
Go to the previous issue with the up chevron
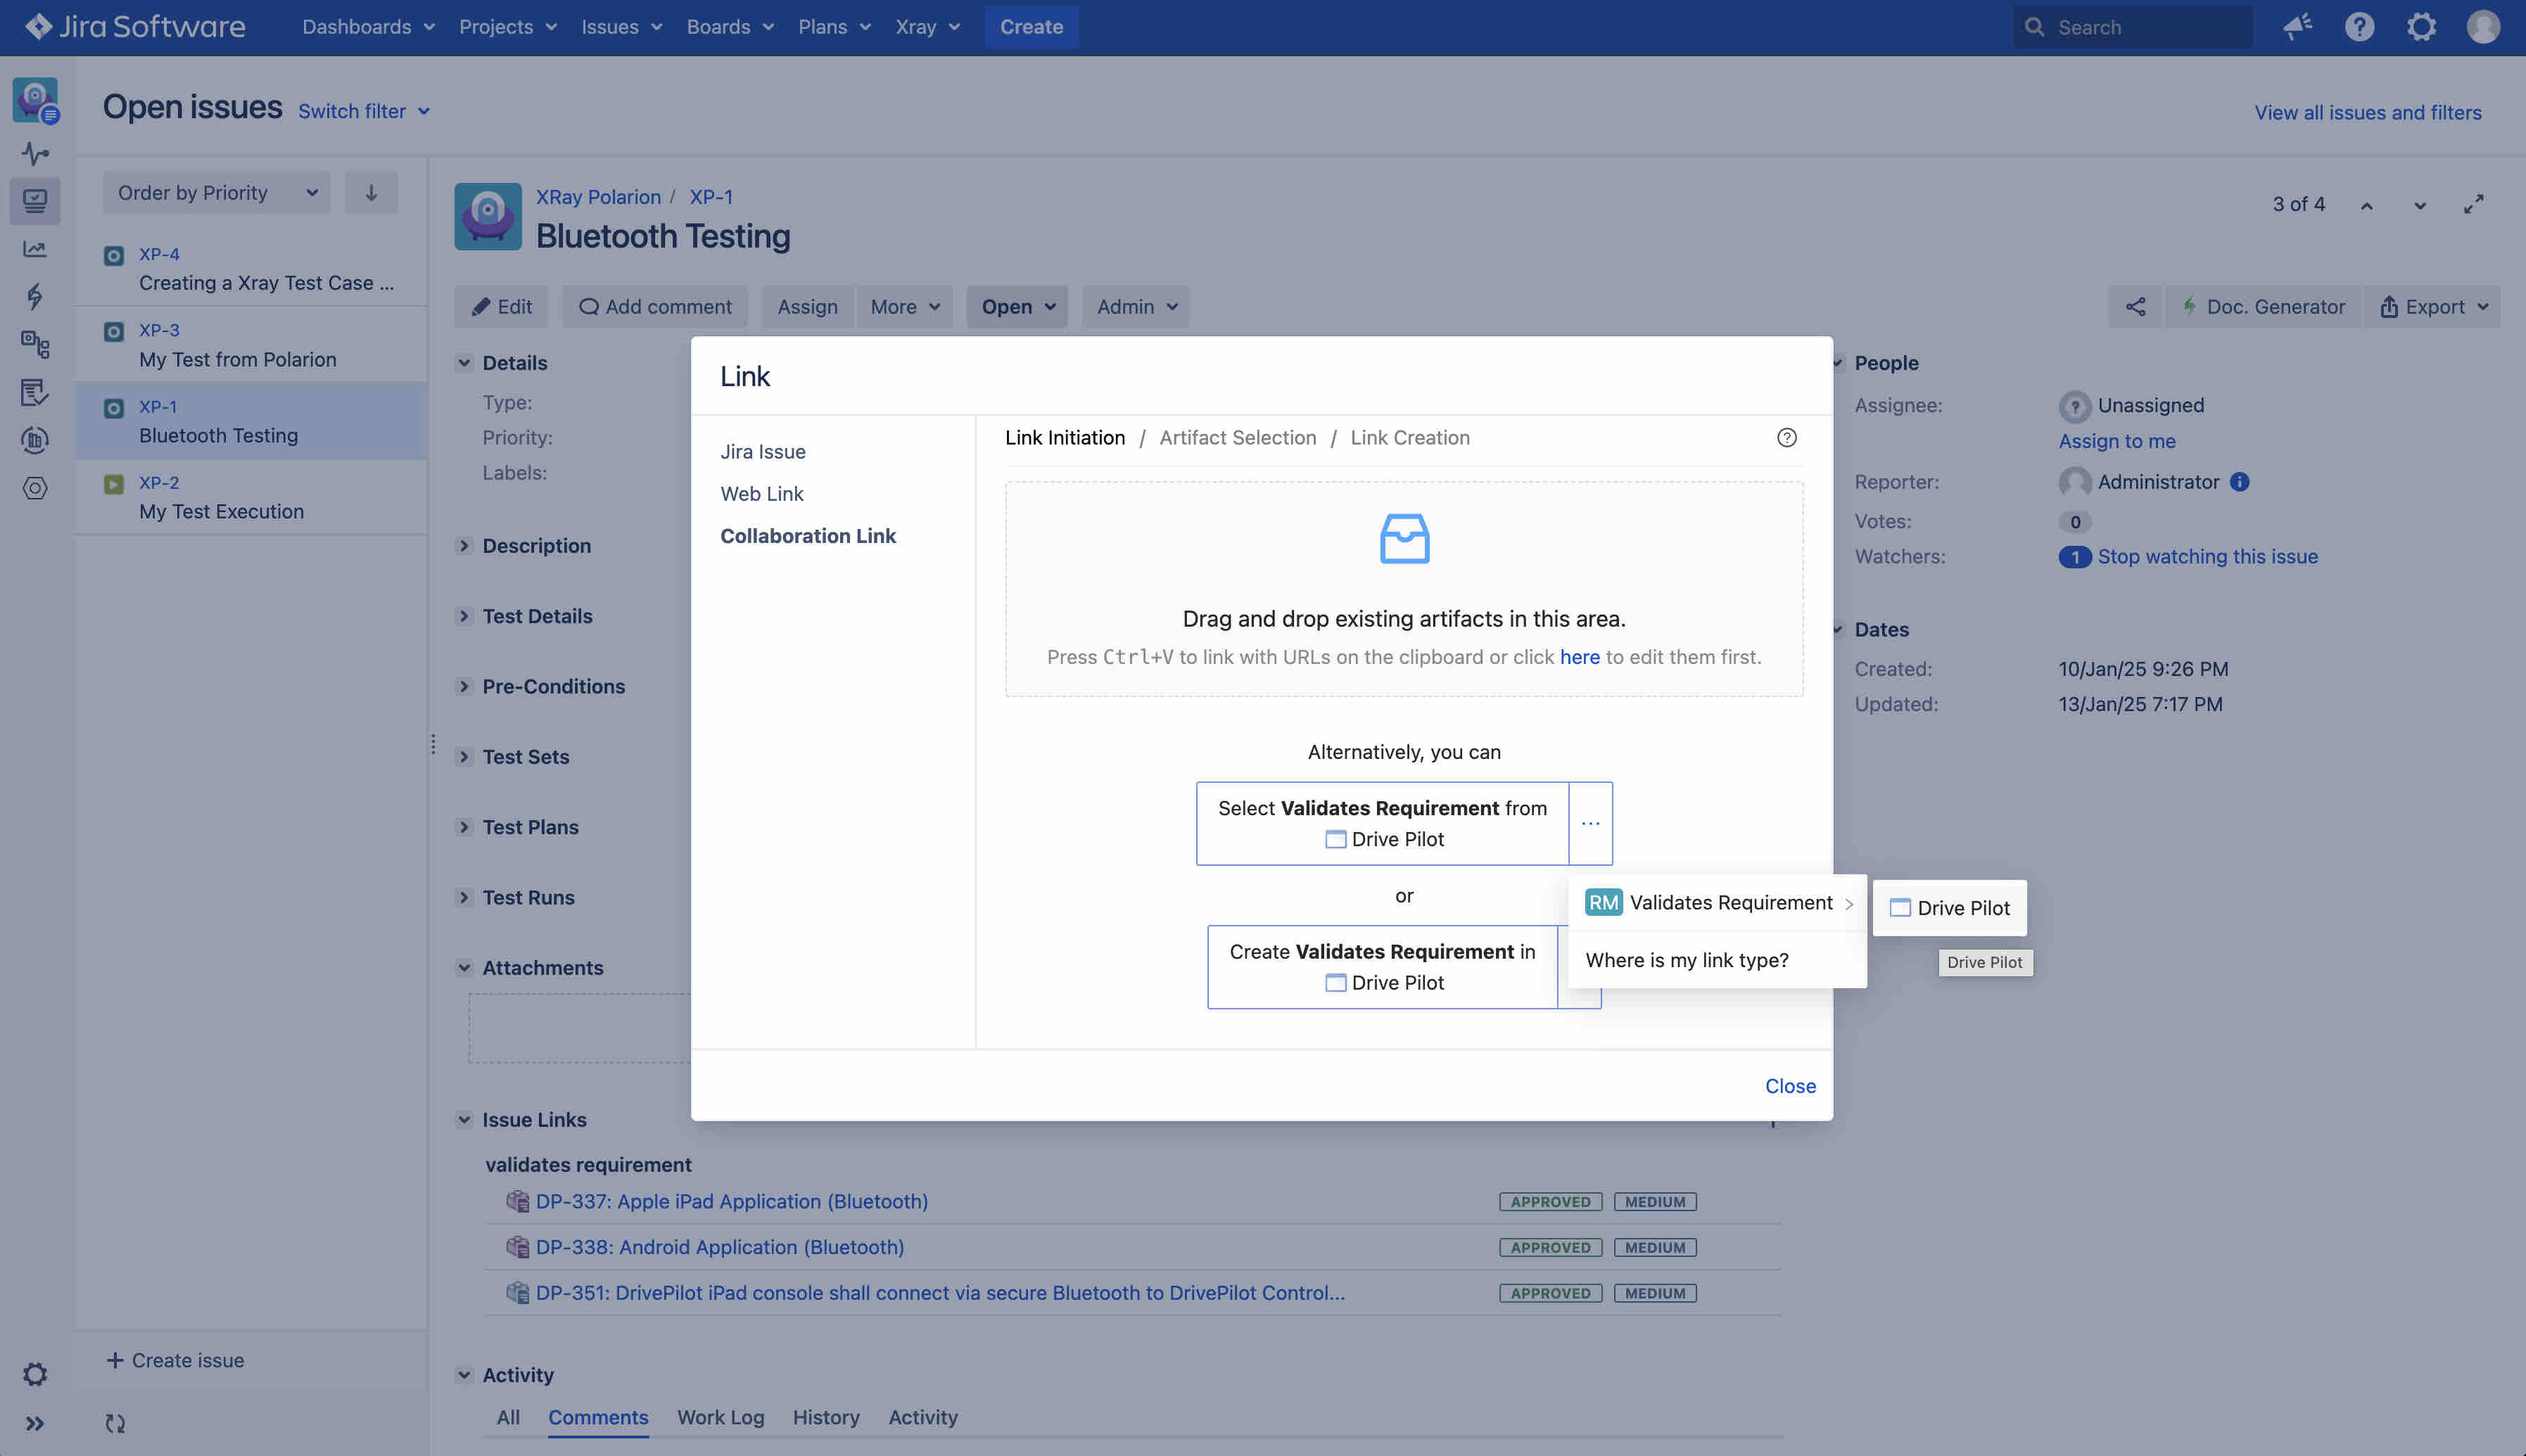tap(2366, 205)
